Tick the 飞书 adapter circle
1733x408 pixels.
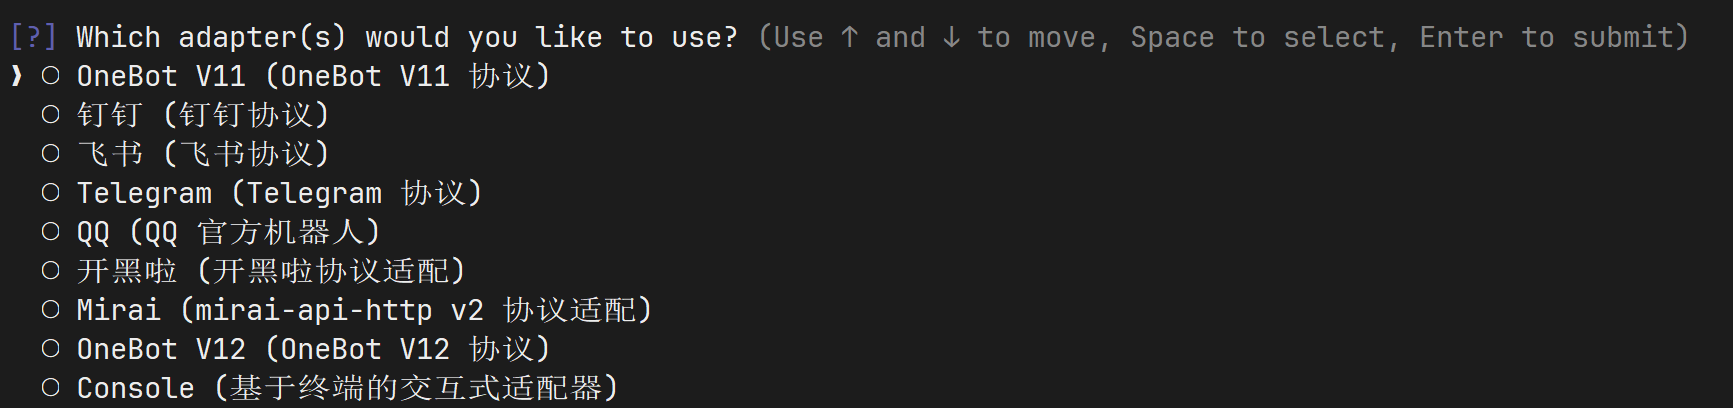[51, 154]
